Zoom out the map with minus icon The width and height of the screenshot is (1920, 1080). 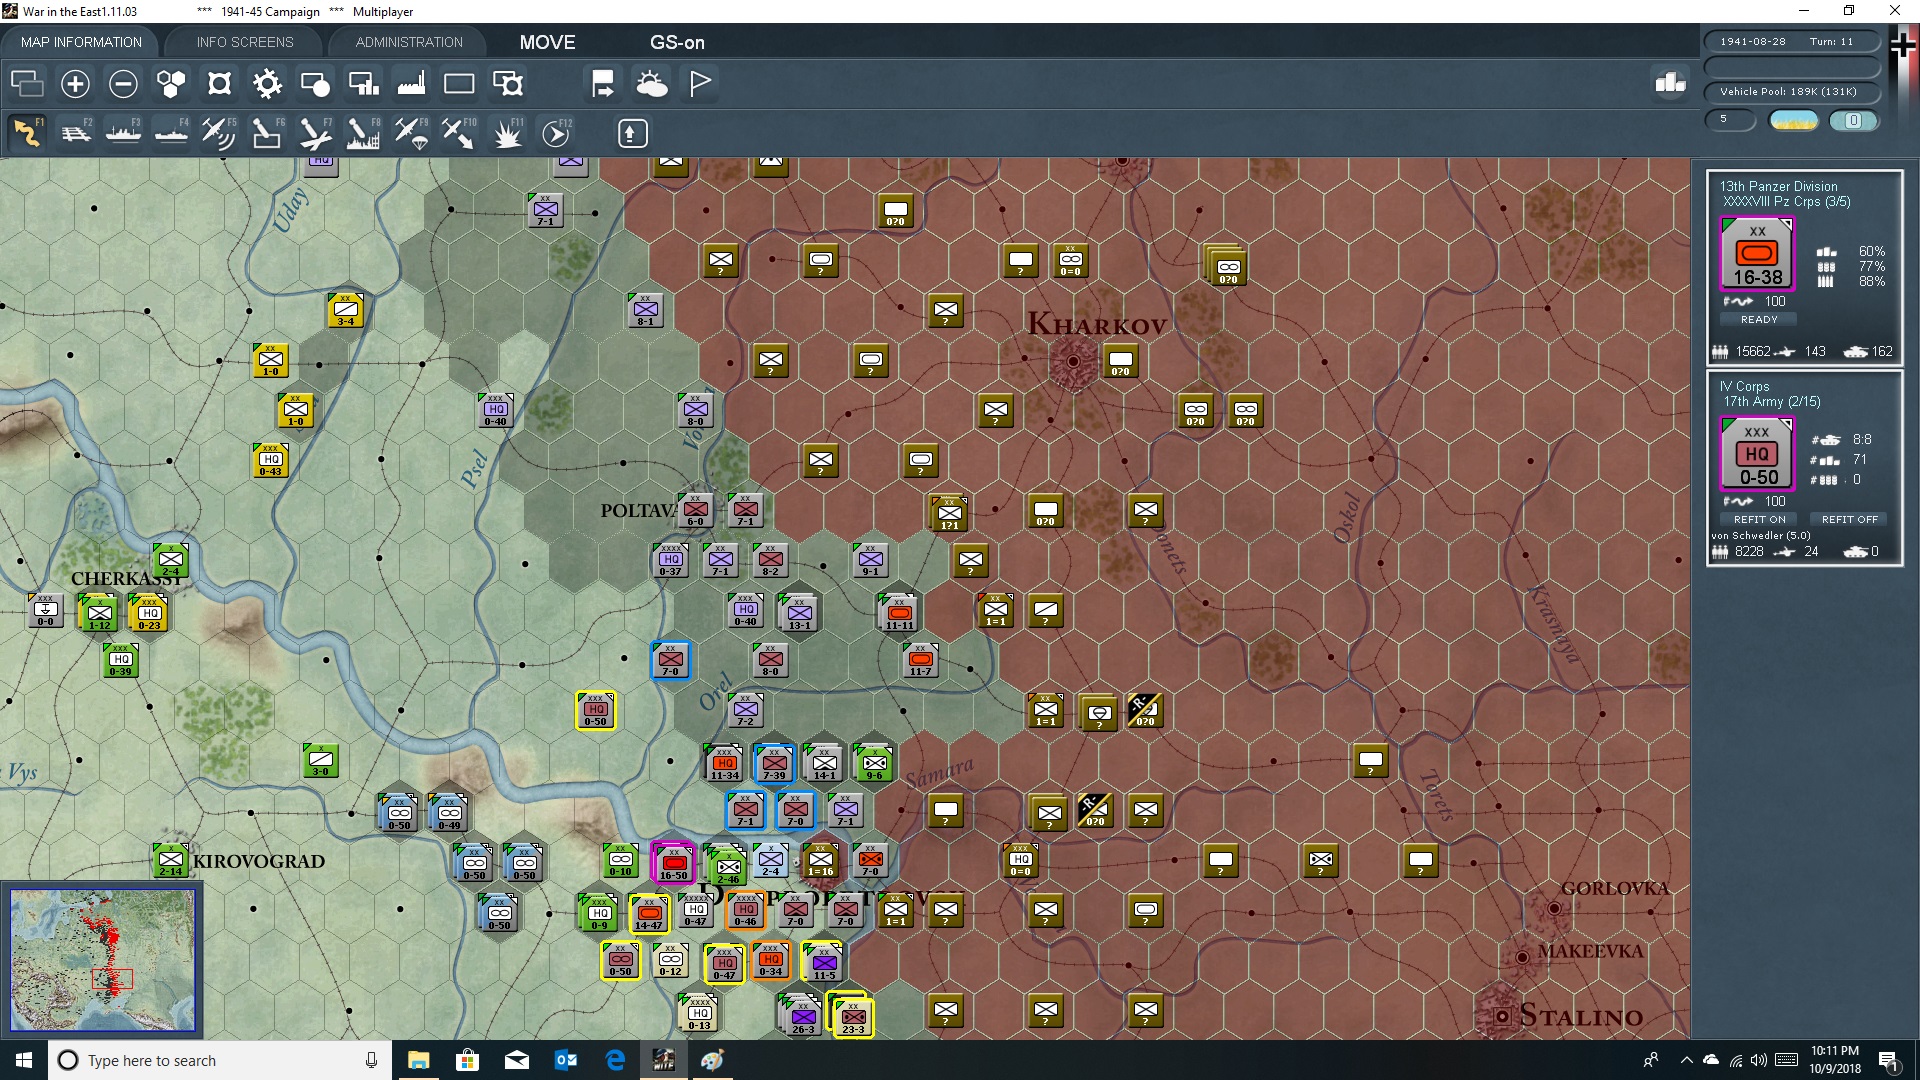[x=123, y=84]
